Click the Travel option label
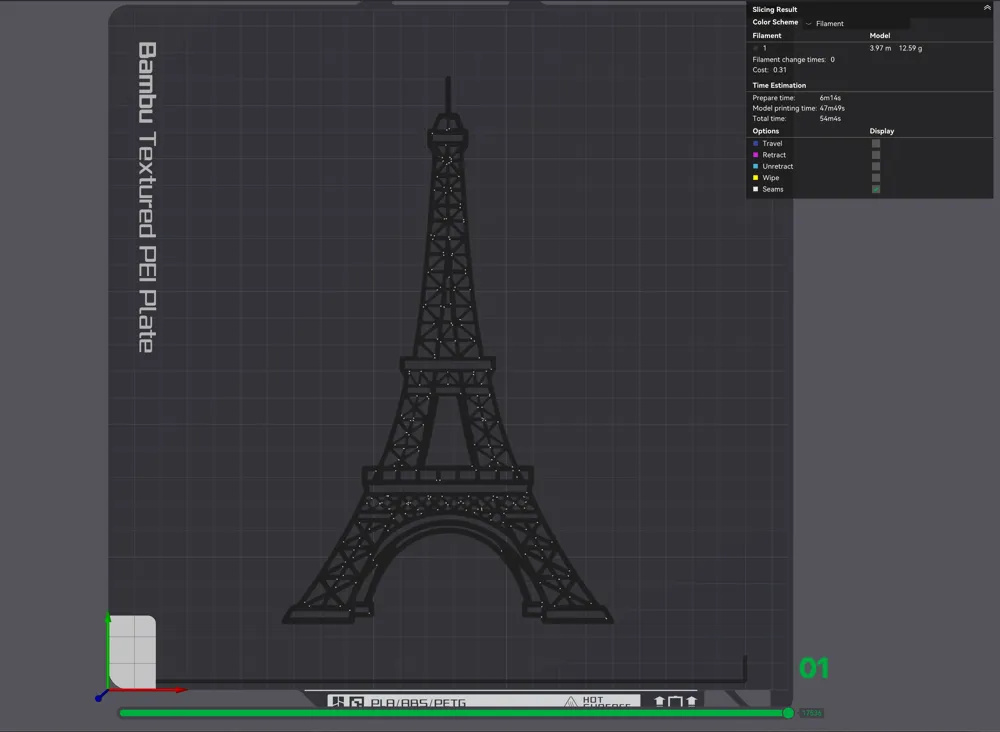This screenshot has height=732, width=1000. (x=772, y=143)
